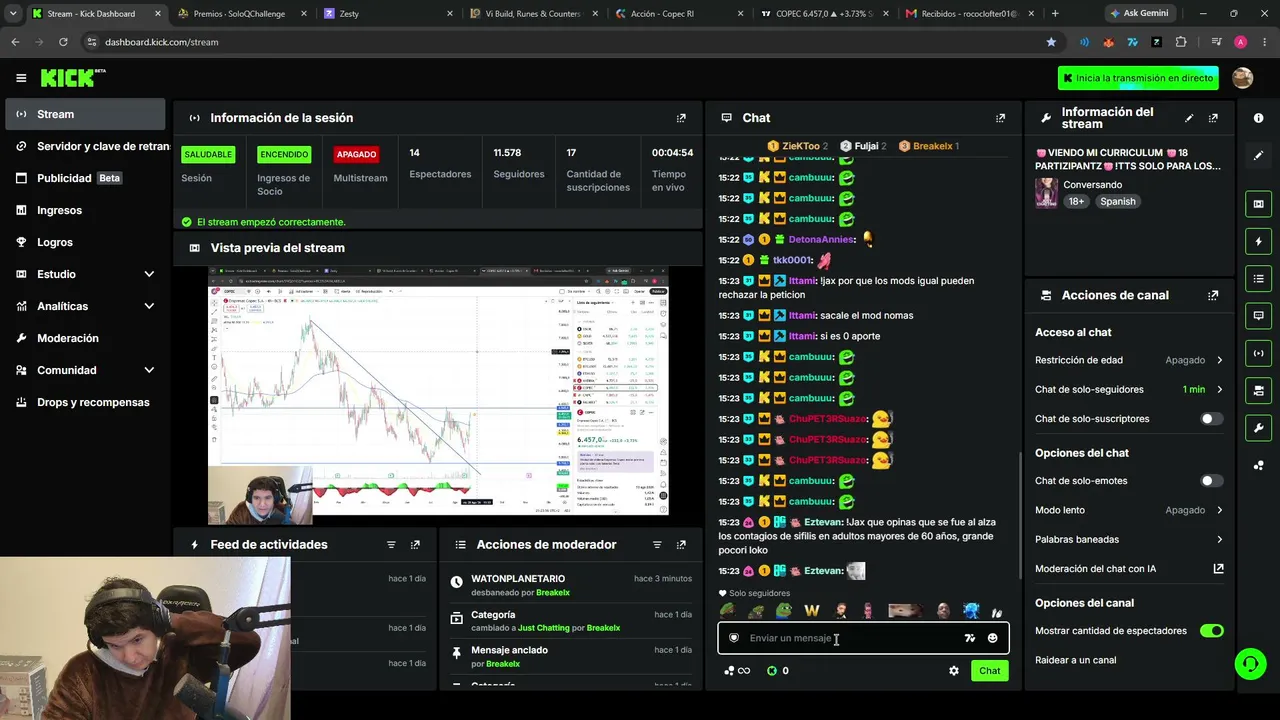
Task: Open the Moderación sidebar item
Action: coord(85,338)
